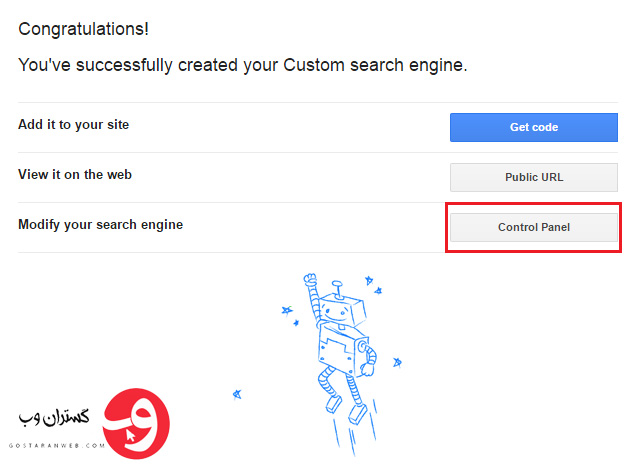Screen dimensions: 636x472
Task: Click the red circular Gostaran Web logo
Action: pos(136,424)
